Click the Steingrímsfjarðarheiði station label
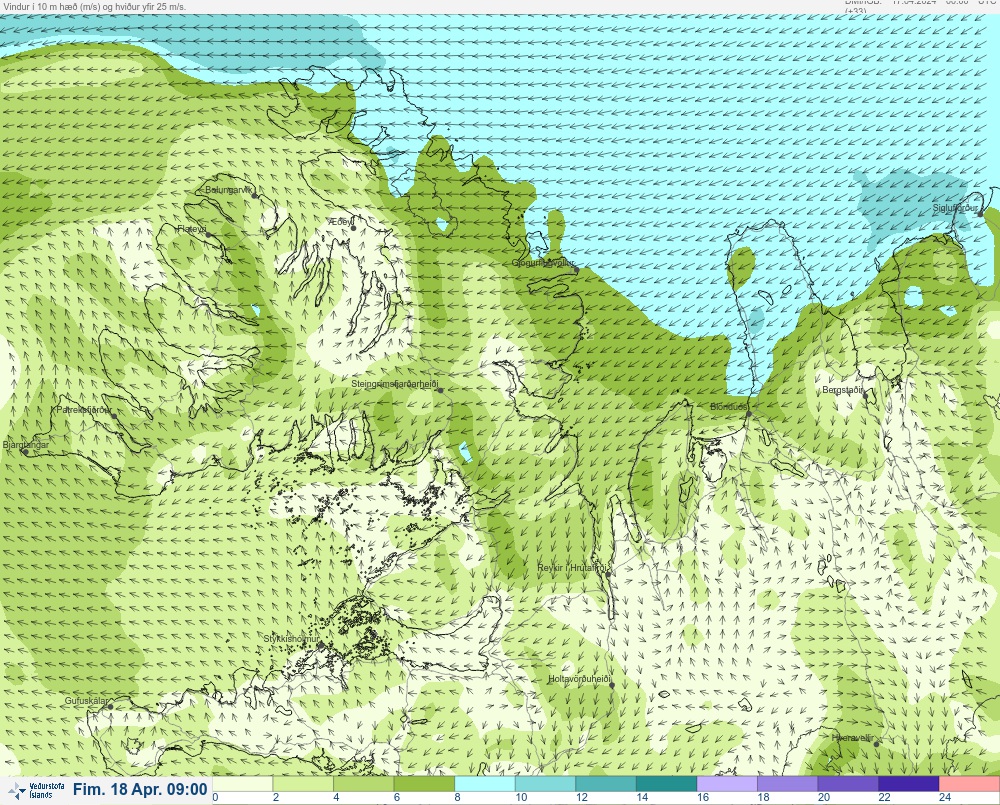 tap(395, 384)
